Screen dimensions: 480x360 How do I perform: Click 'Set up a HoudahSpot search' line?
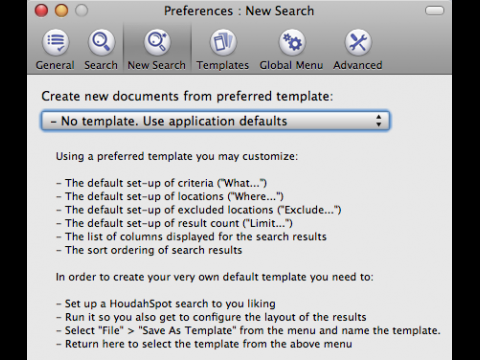(166, 304)
